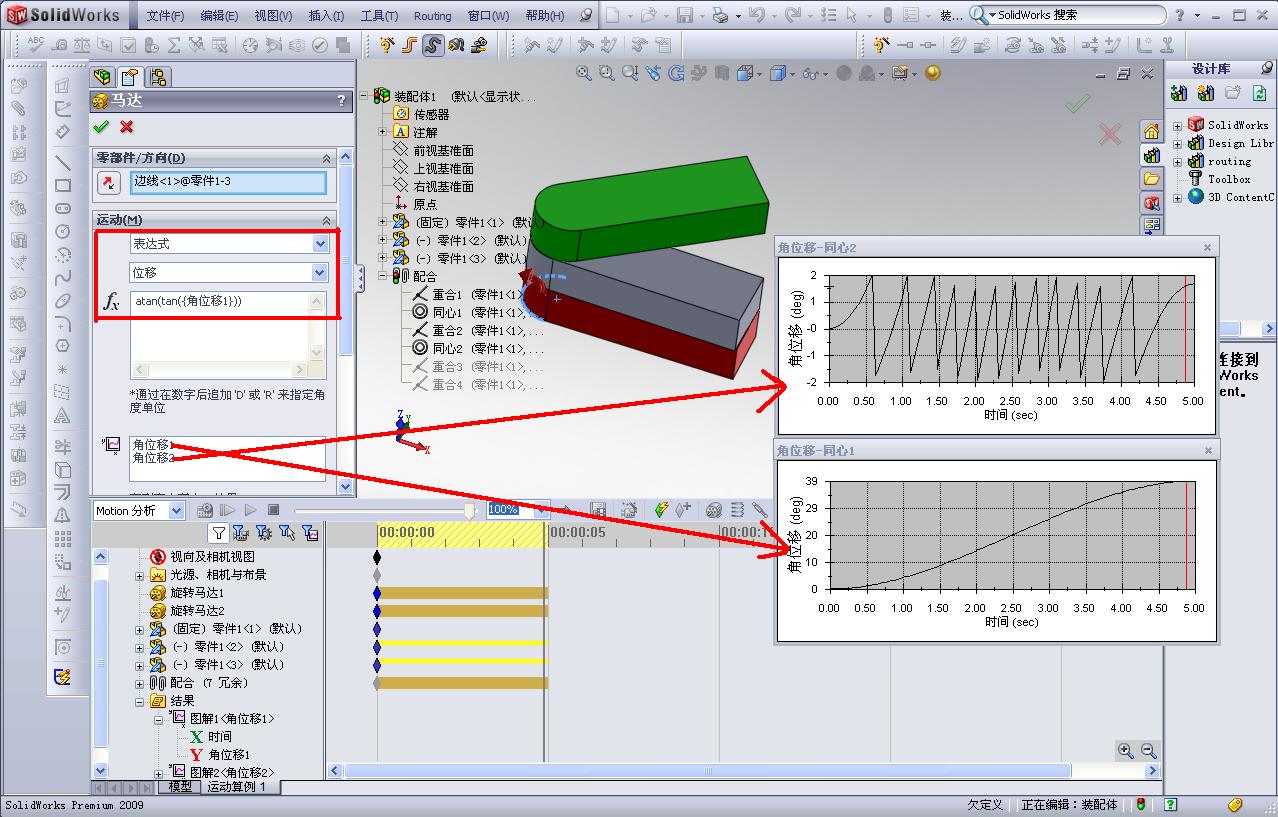This screenshot has height=817, width=1278.
Task: Click the Calculate motion study icon
Action: point(206,510)
